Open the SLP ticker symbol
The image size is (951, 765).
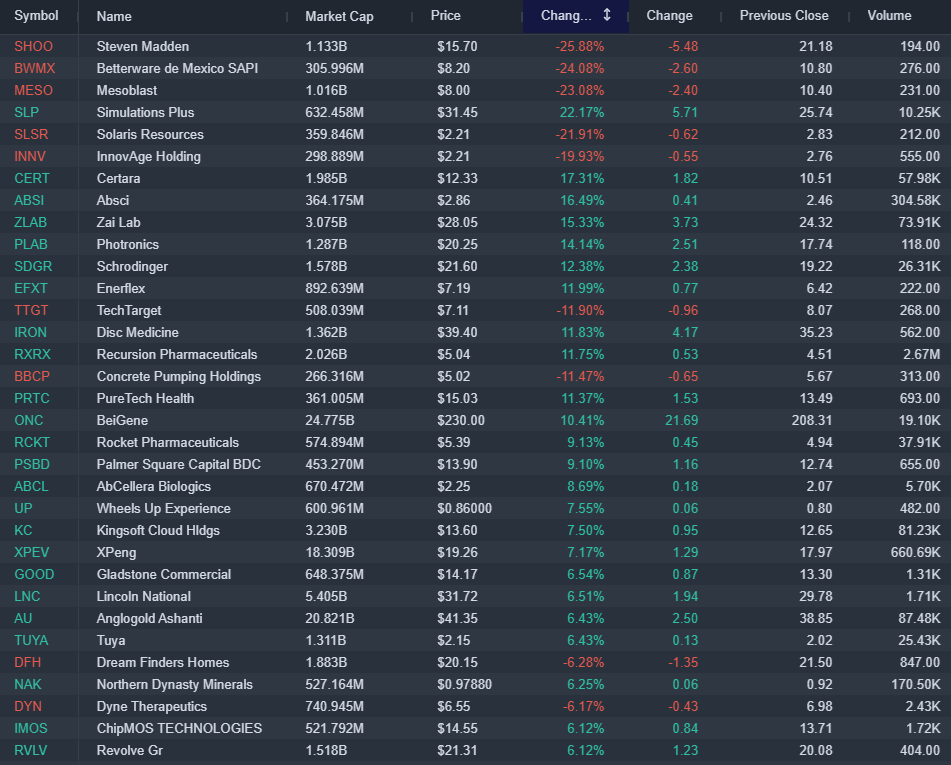26,112
